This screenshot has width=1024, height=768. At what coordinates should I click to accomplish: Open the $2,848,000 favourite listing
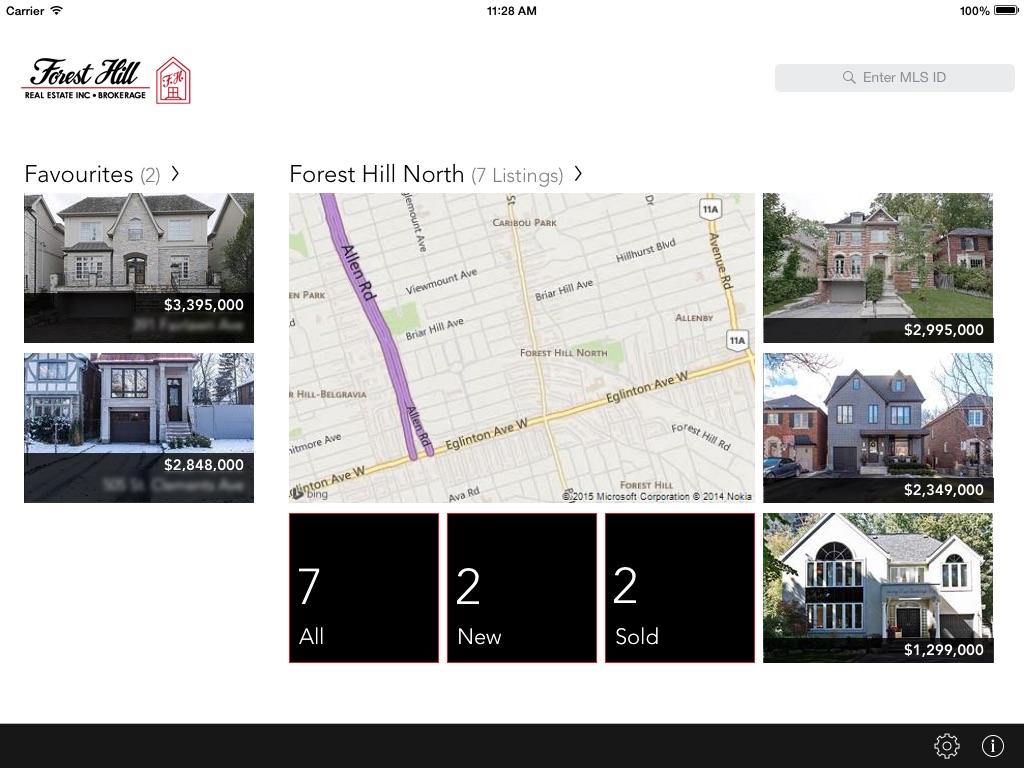139,428
